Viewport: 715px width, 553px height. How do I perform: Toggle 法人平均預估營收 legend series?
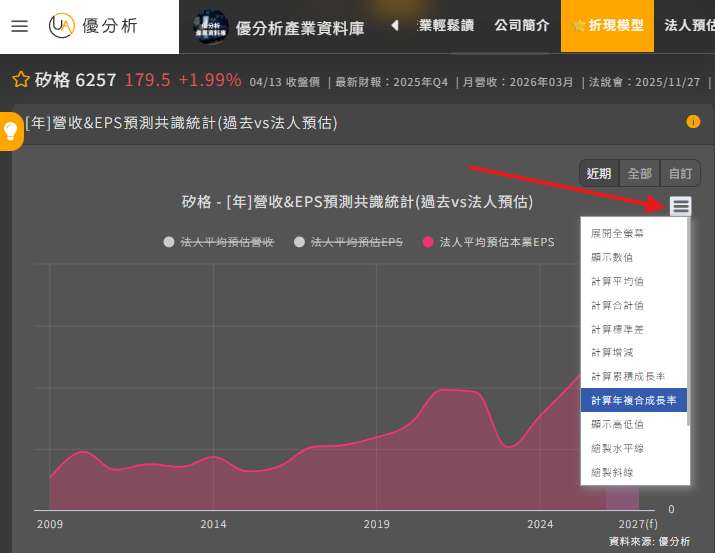(x=218, y=242)
